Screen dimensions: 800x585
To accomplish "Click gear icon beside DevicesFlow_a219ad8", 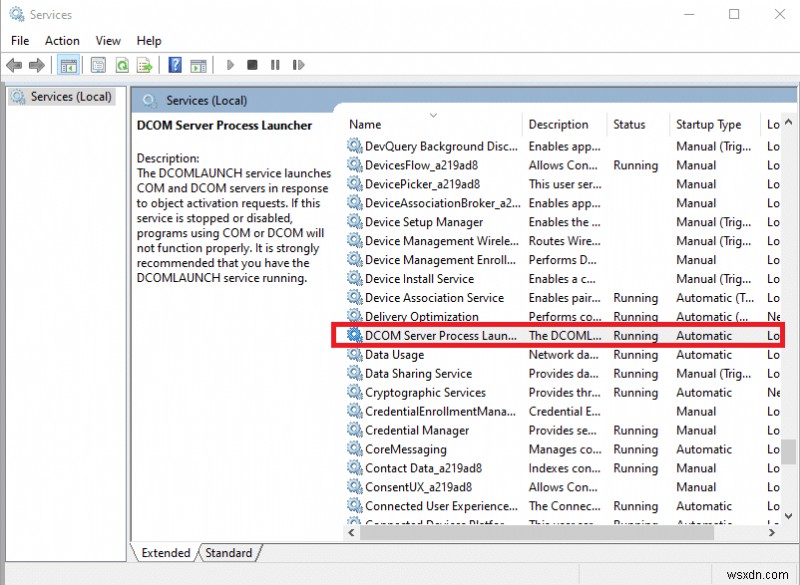I will [x=355, y=165].
